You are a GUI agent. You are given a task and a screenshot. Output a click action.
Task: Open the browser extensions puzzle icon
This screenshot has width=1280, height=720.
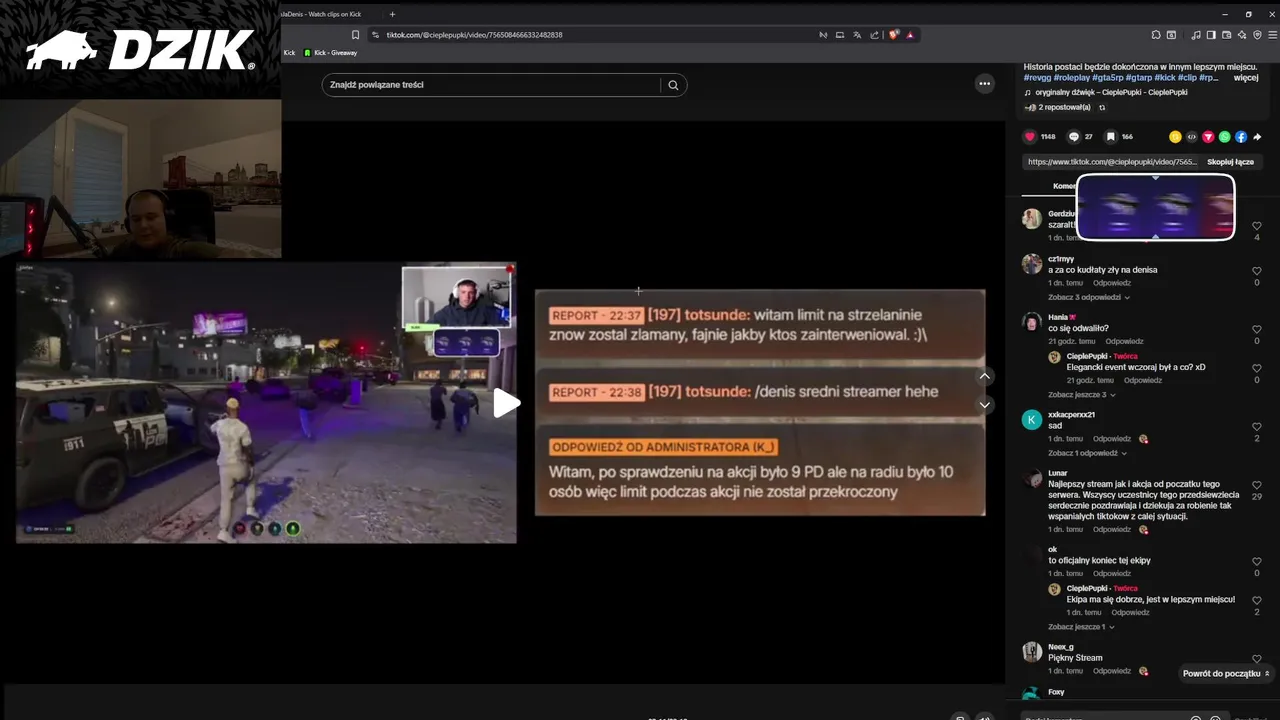pyautogui.click(x=1156, y=35)
